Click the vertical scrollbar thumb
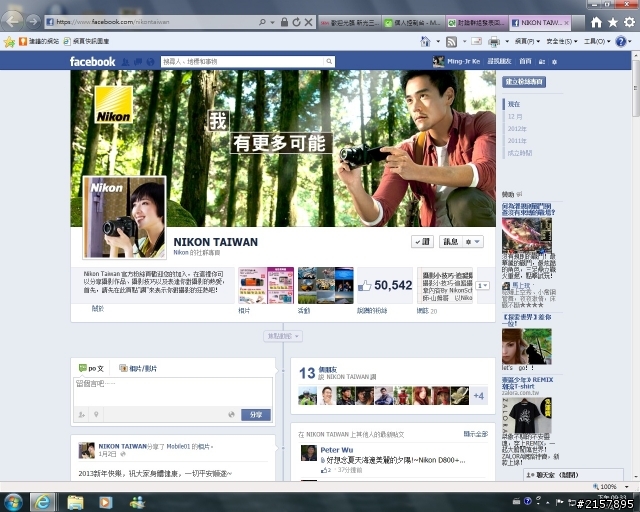 (636, 88)
